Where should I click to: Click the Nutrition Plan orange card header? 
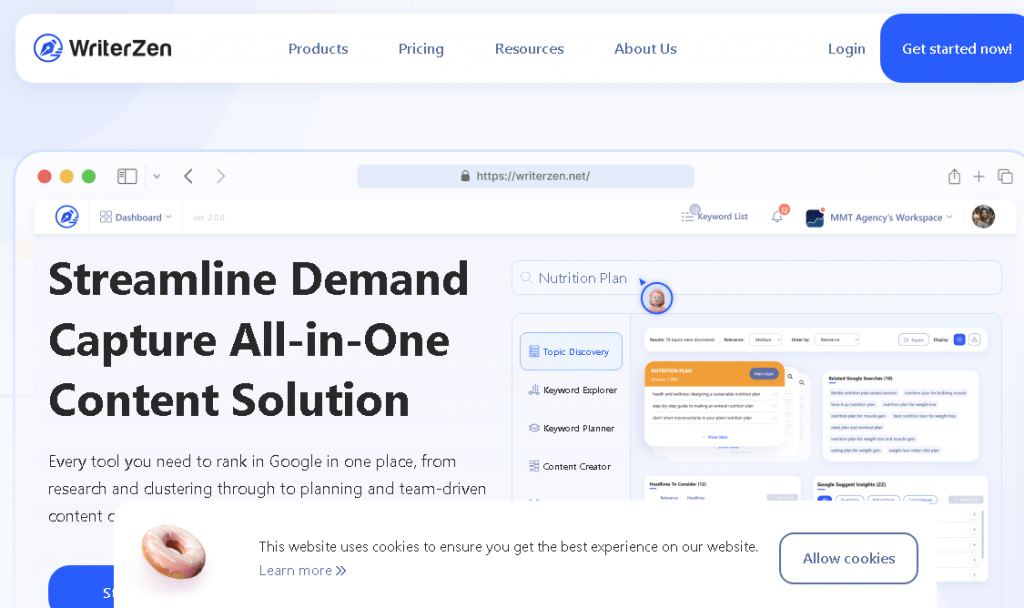(x=714, y=374)
